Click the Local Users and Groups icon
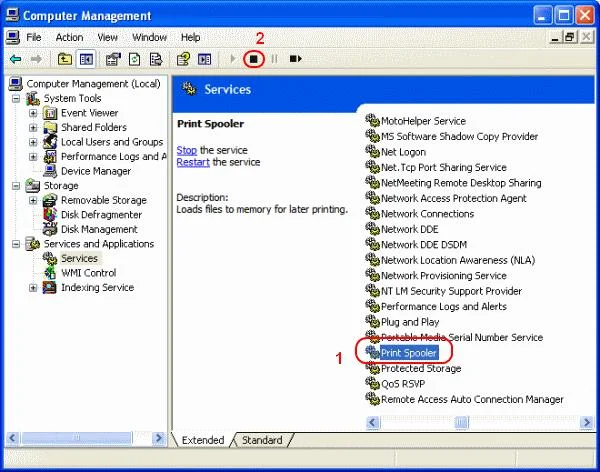The image size is (600, 472). tap(51, 142)
